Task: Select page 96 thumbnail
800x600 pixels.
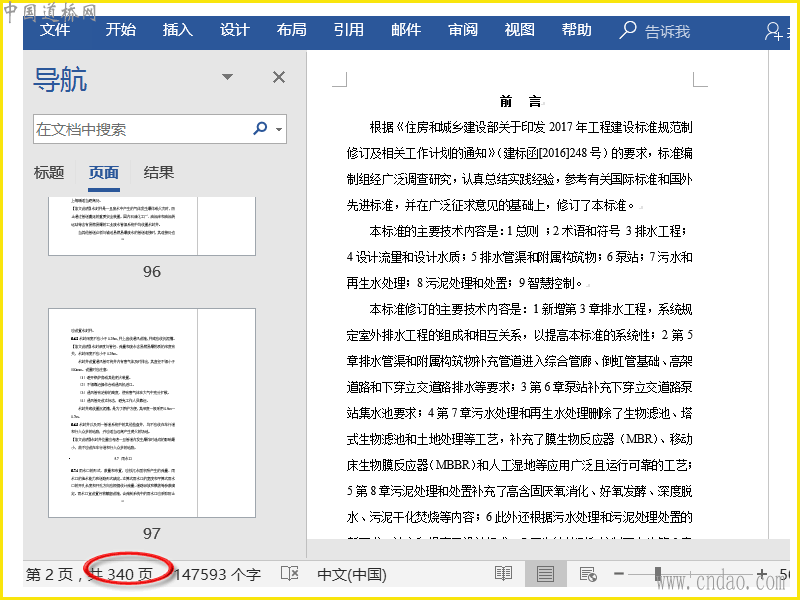Action: [x=152, y=226]
